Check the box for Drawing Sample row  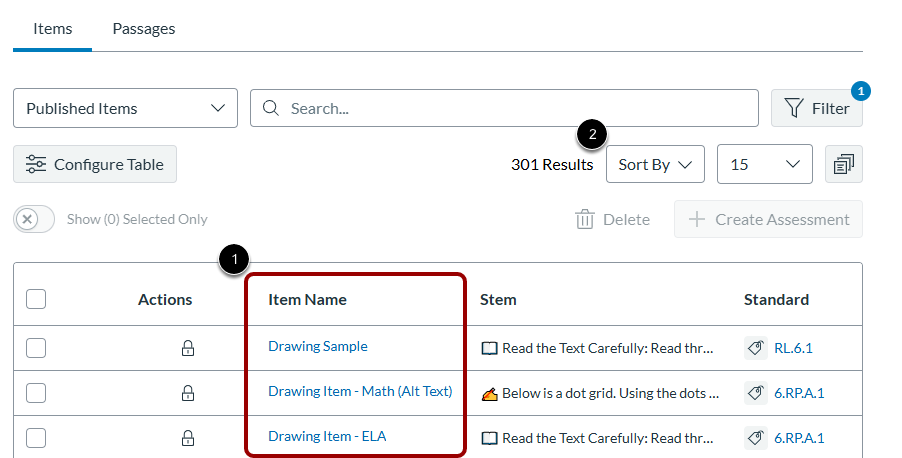tap(36, 348)
